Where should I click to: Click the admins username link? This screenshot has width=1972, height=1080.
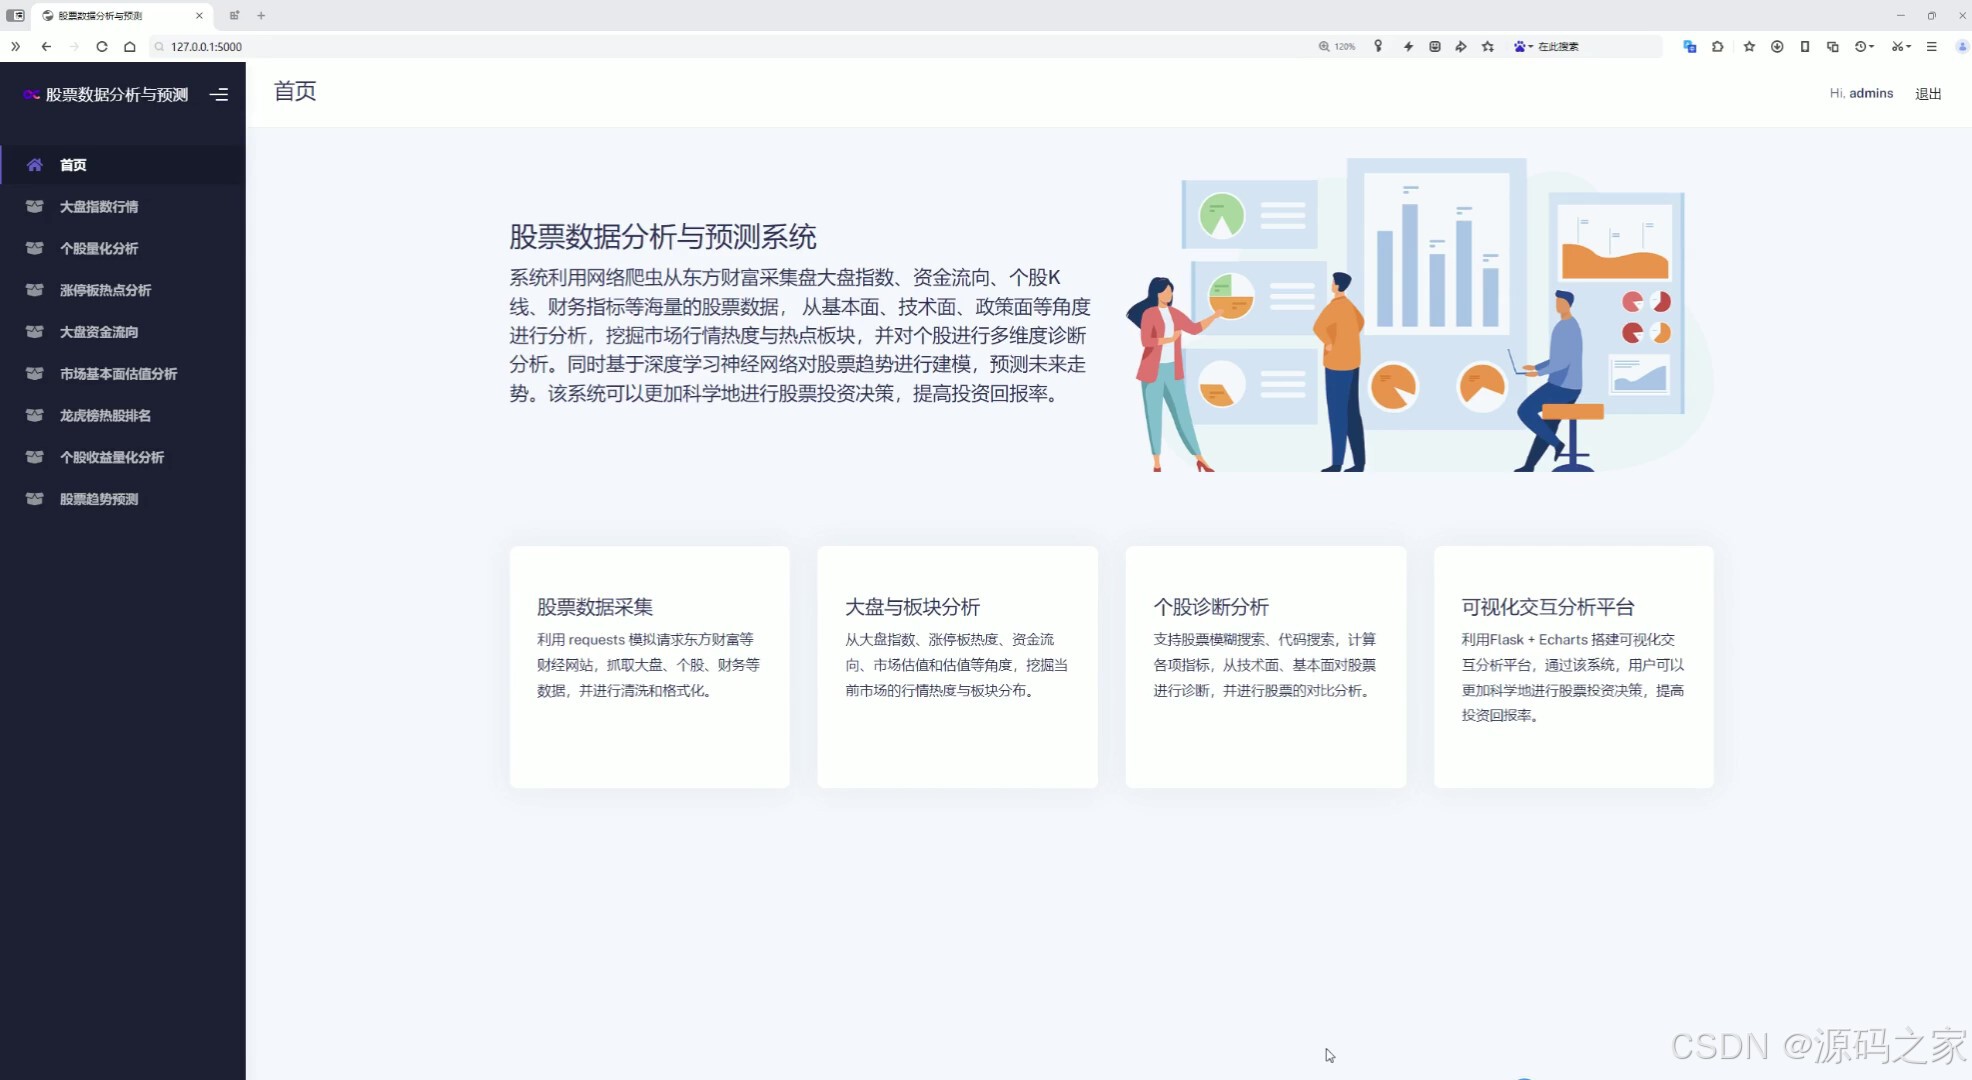(x=1870, y=94)
